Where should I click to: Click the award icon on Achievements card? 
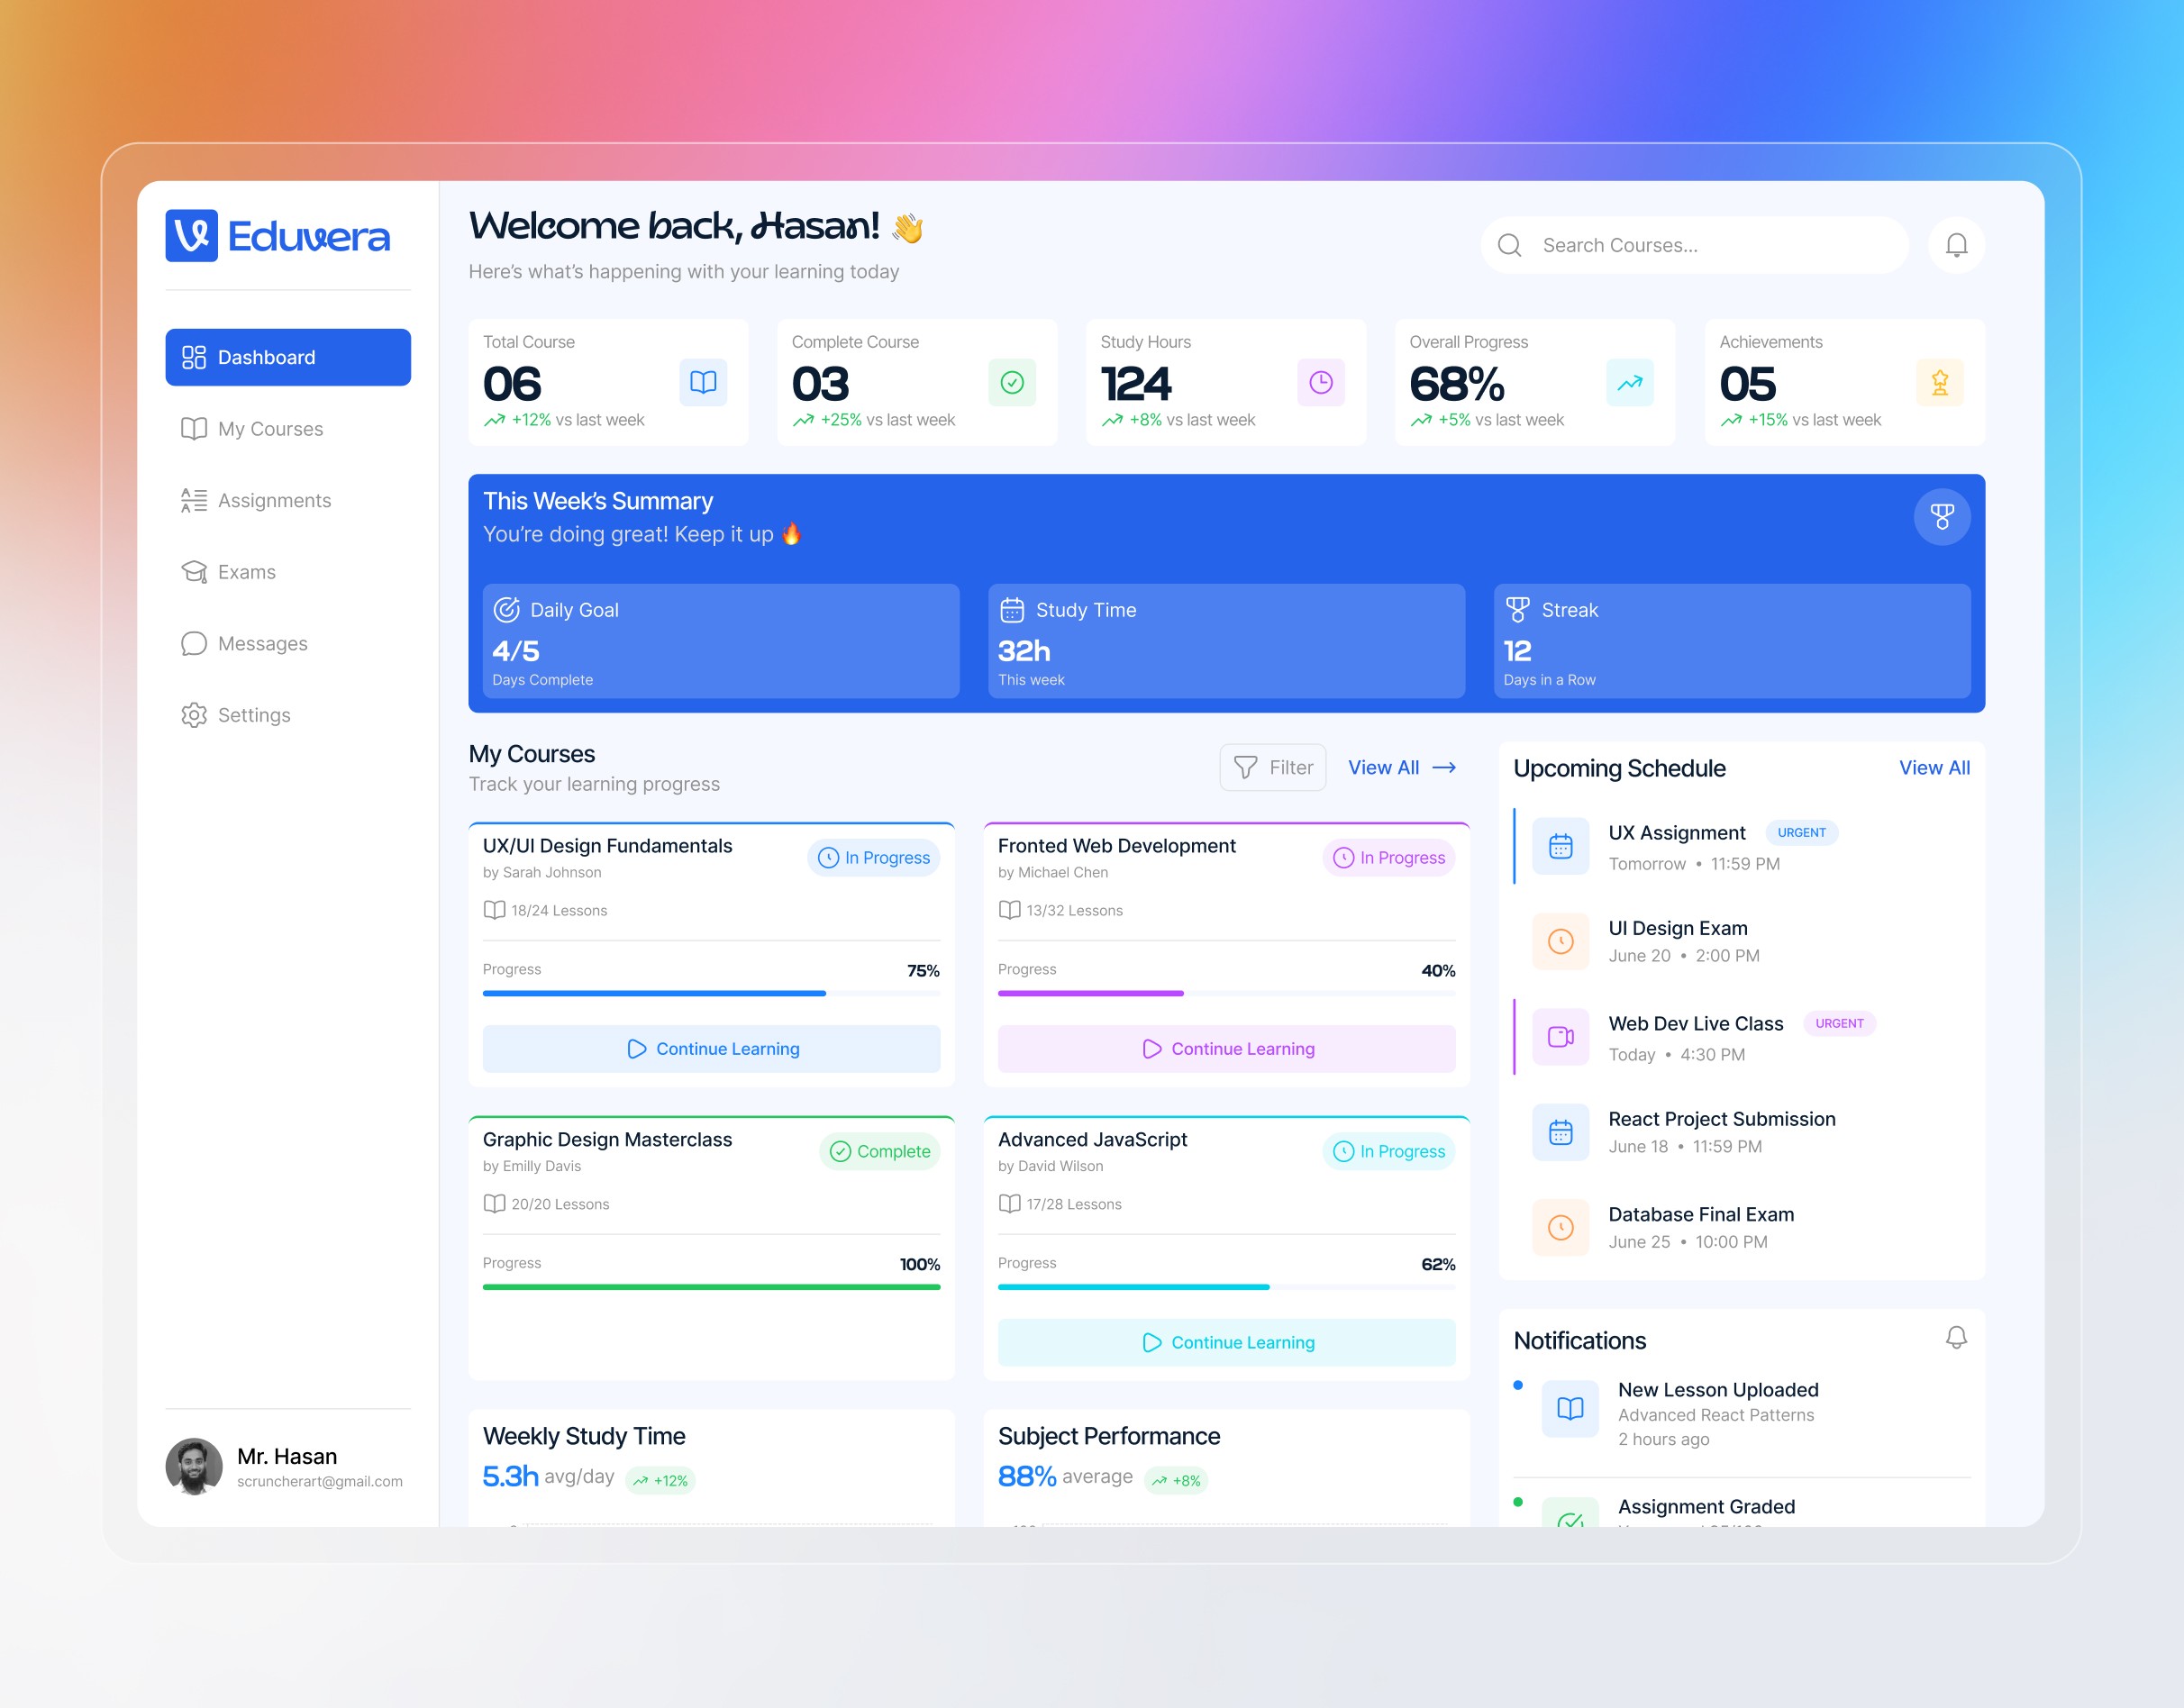coord(1939,382)
